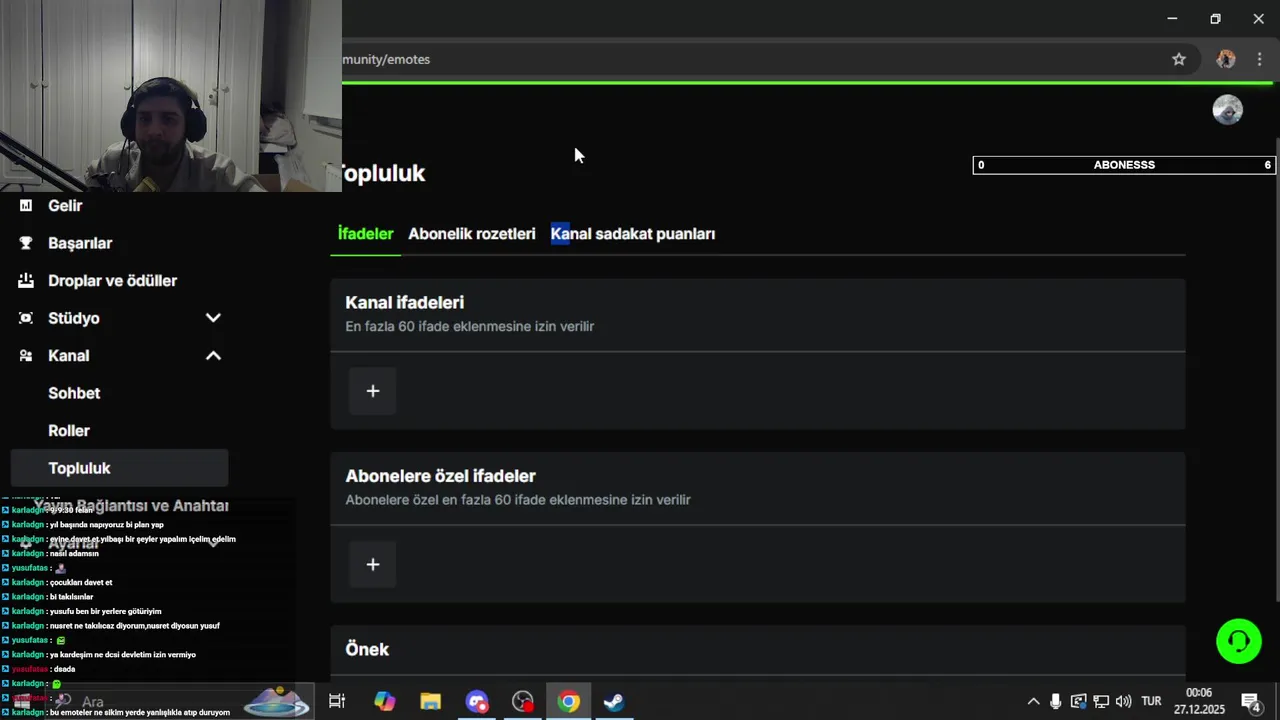The height and width of the screenshot is (720, 1280).
Task: Click the streamer webcam overlay
Action: pos(170,96)
